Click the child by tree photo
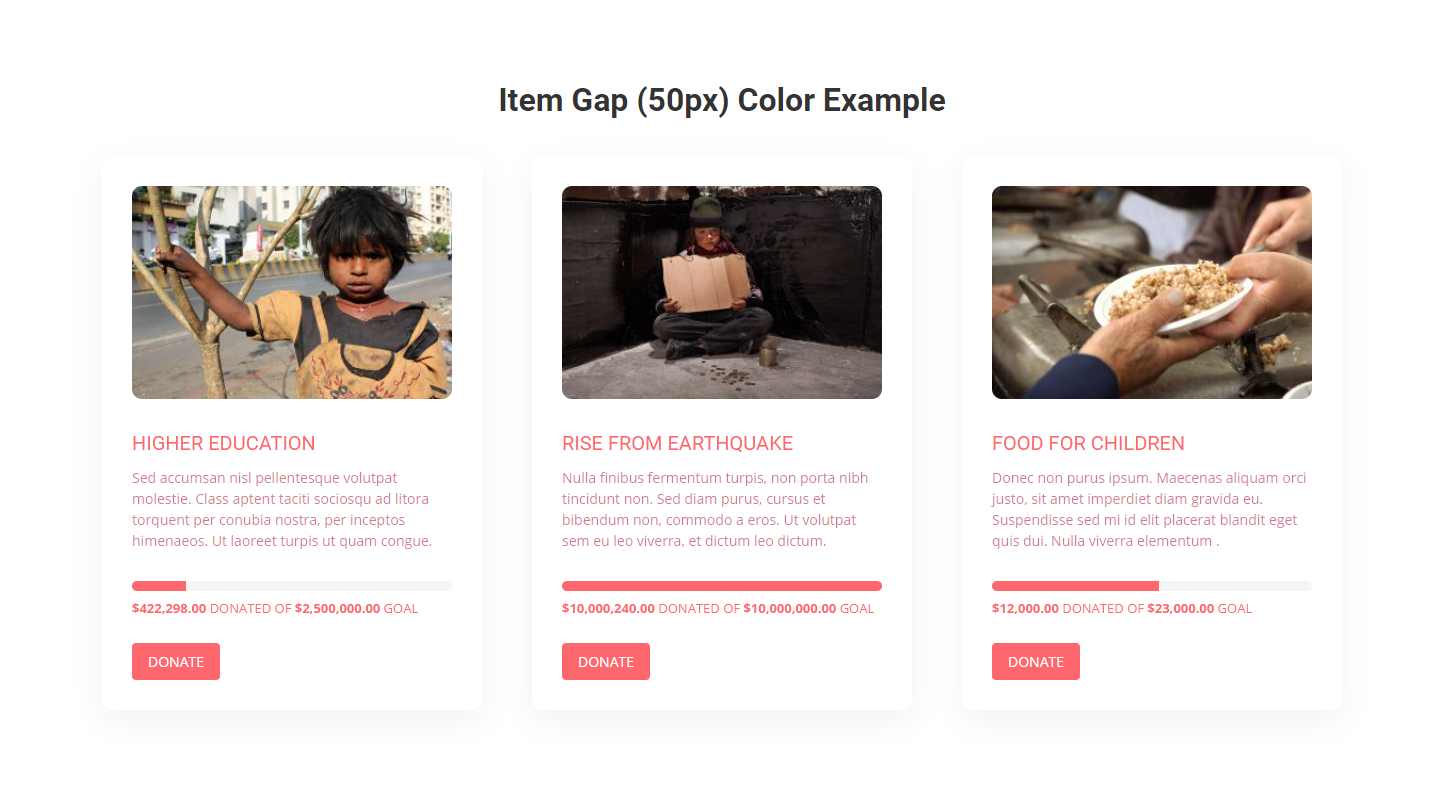Viewport: 1447px width, 800px height. [x=292, y=292]
